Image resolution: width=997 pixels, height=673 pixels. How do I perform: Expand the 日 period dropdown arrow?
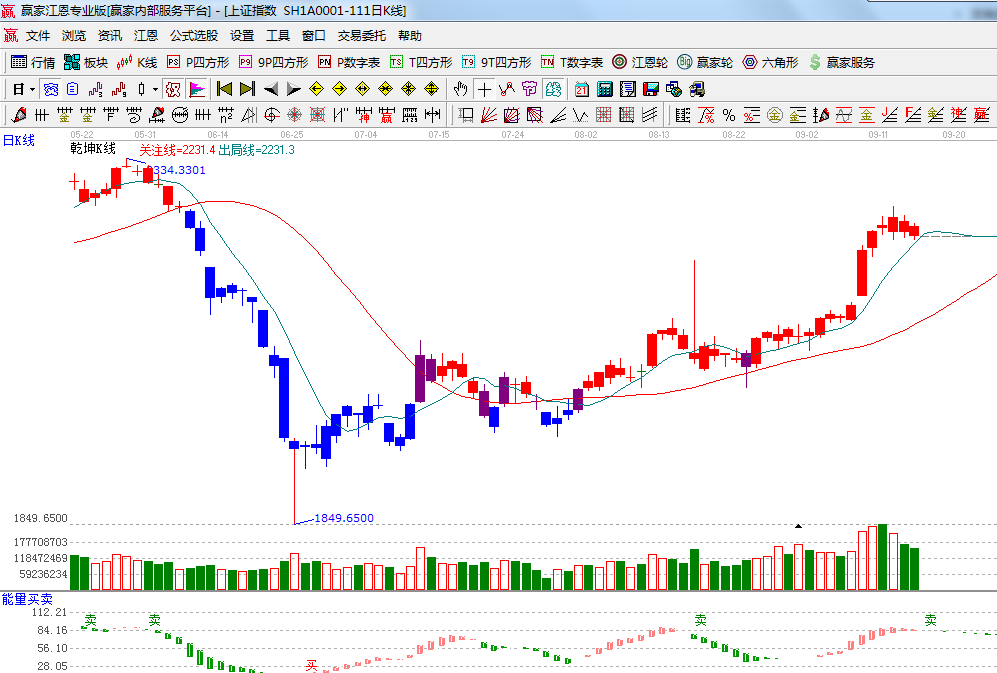31,89
